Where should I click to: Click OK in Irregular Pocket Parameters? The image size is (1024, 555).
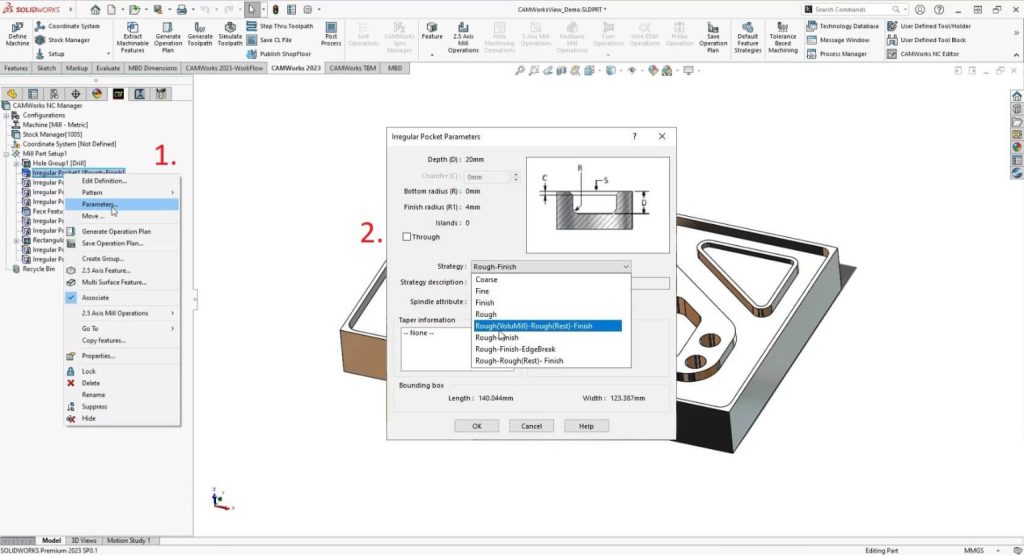[477, 426]
